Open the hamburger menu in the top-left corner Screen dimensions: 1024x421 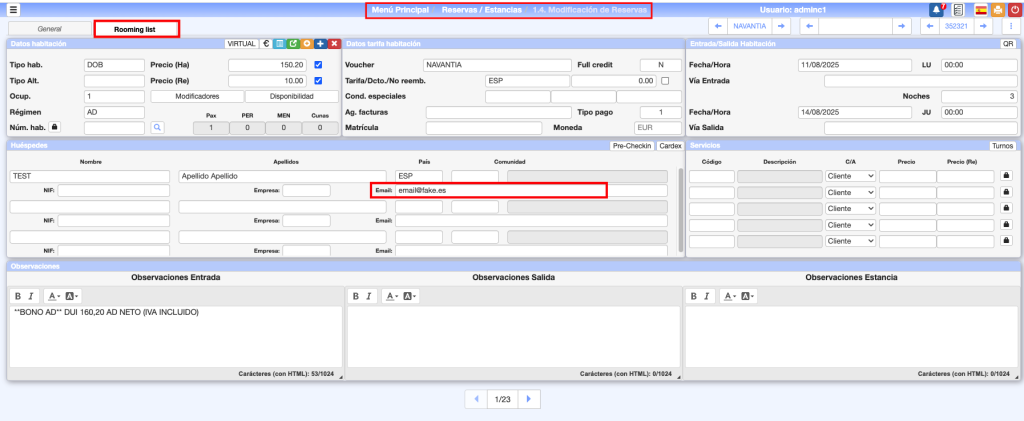point(14,10)
